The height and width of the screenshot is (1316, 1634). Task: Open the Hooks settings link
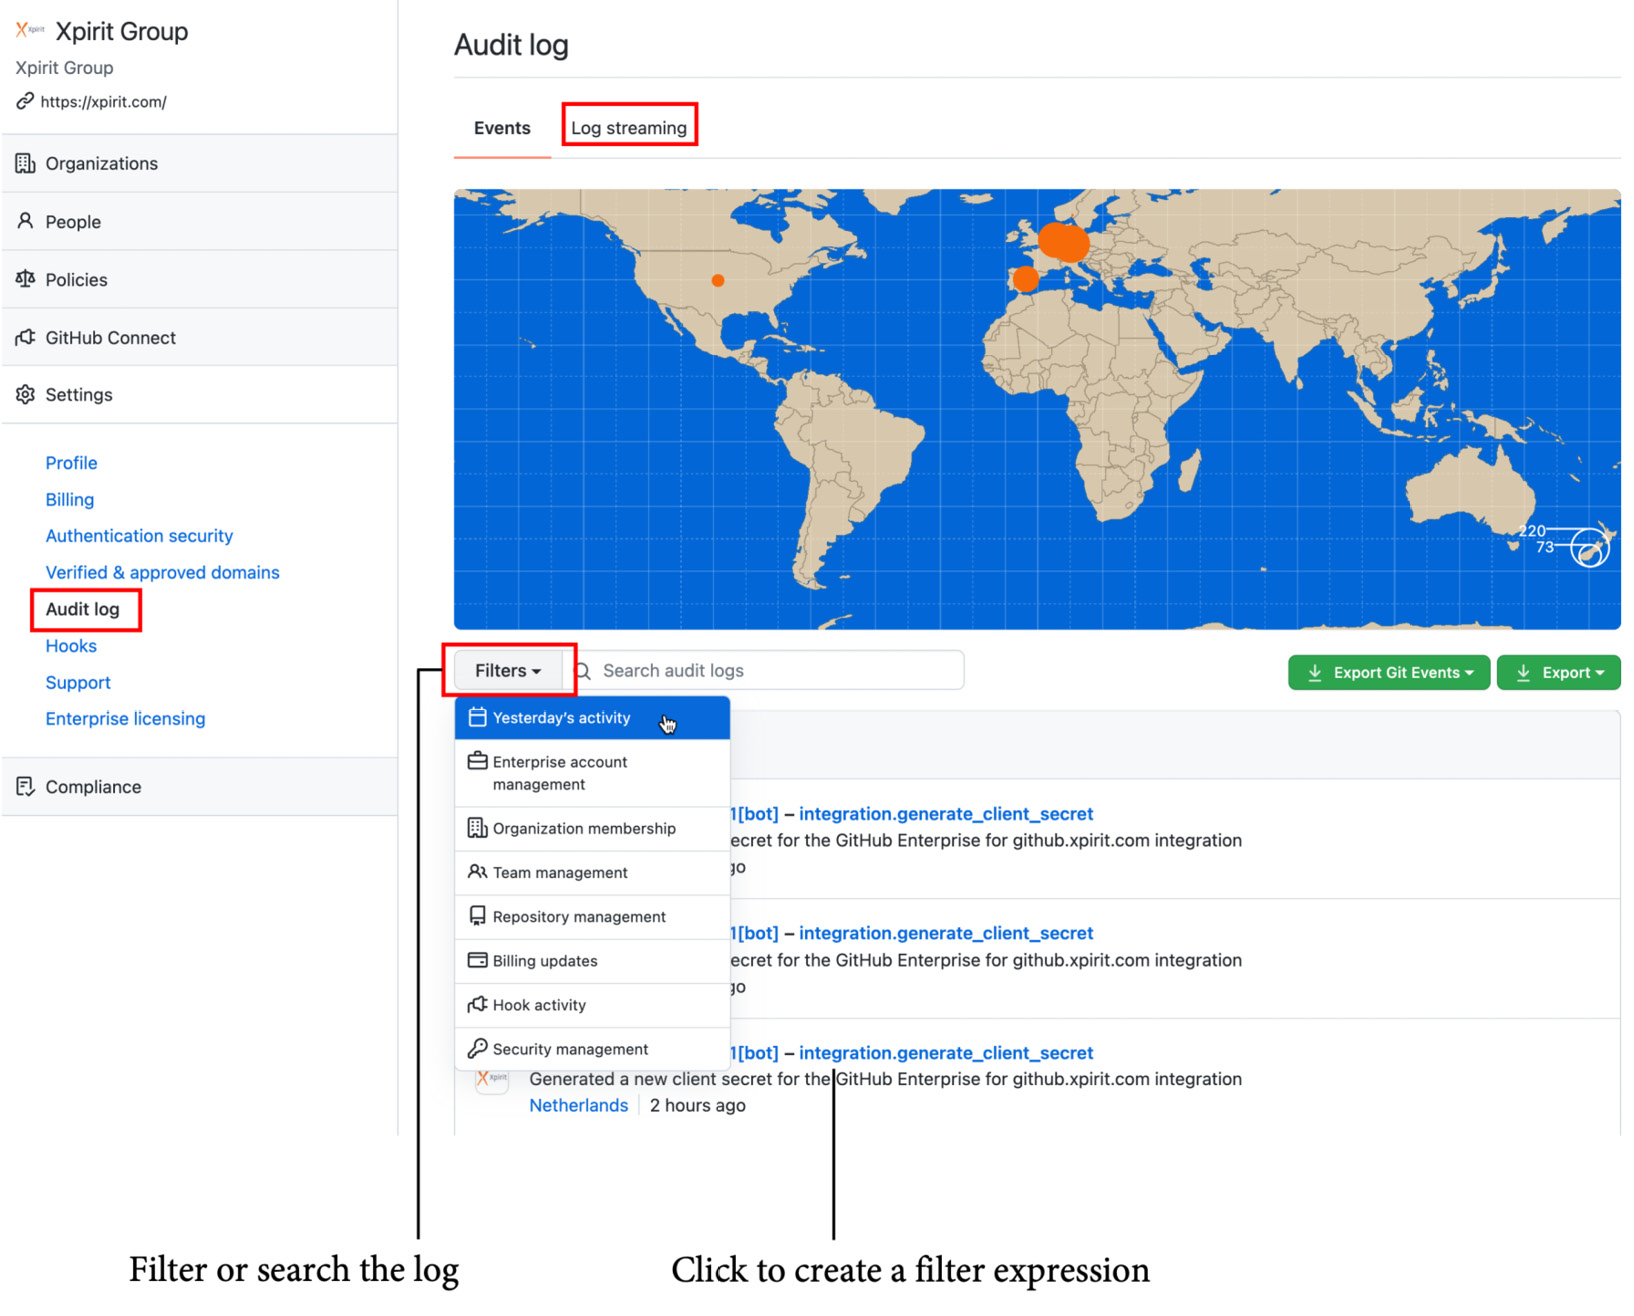point(71,646)
